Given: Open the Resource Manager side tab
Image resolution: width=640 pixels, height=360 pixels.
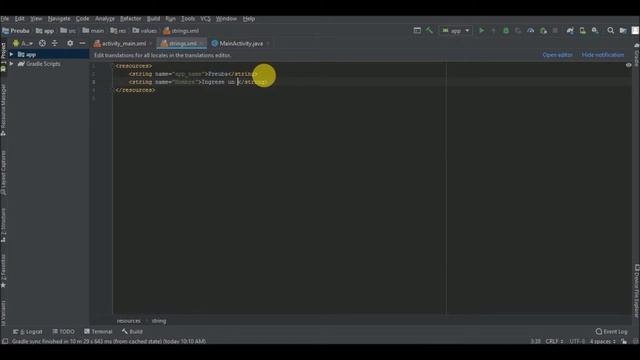Looking at the screenshot, I should pyautogui.click(x=3, y=110).
